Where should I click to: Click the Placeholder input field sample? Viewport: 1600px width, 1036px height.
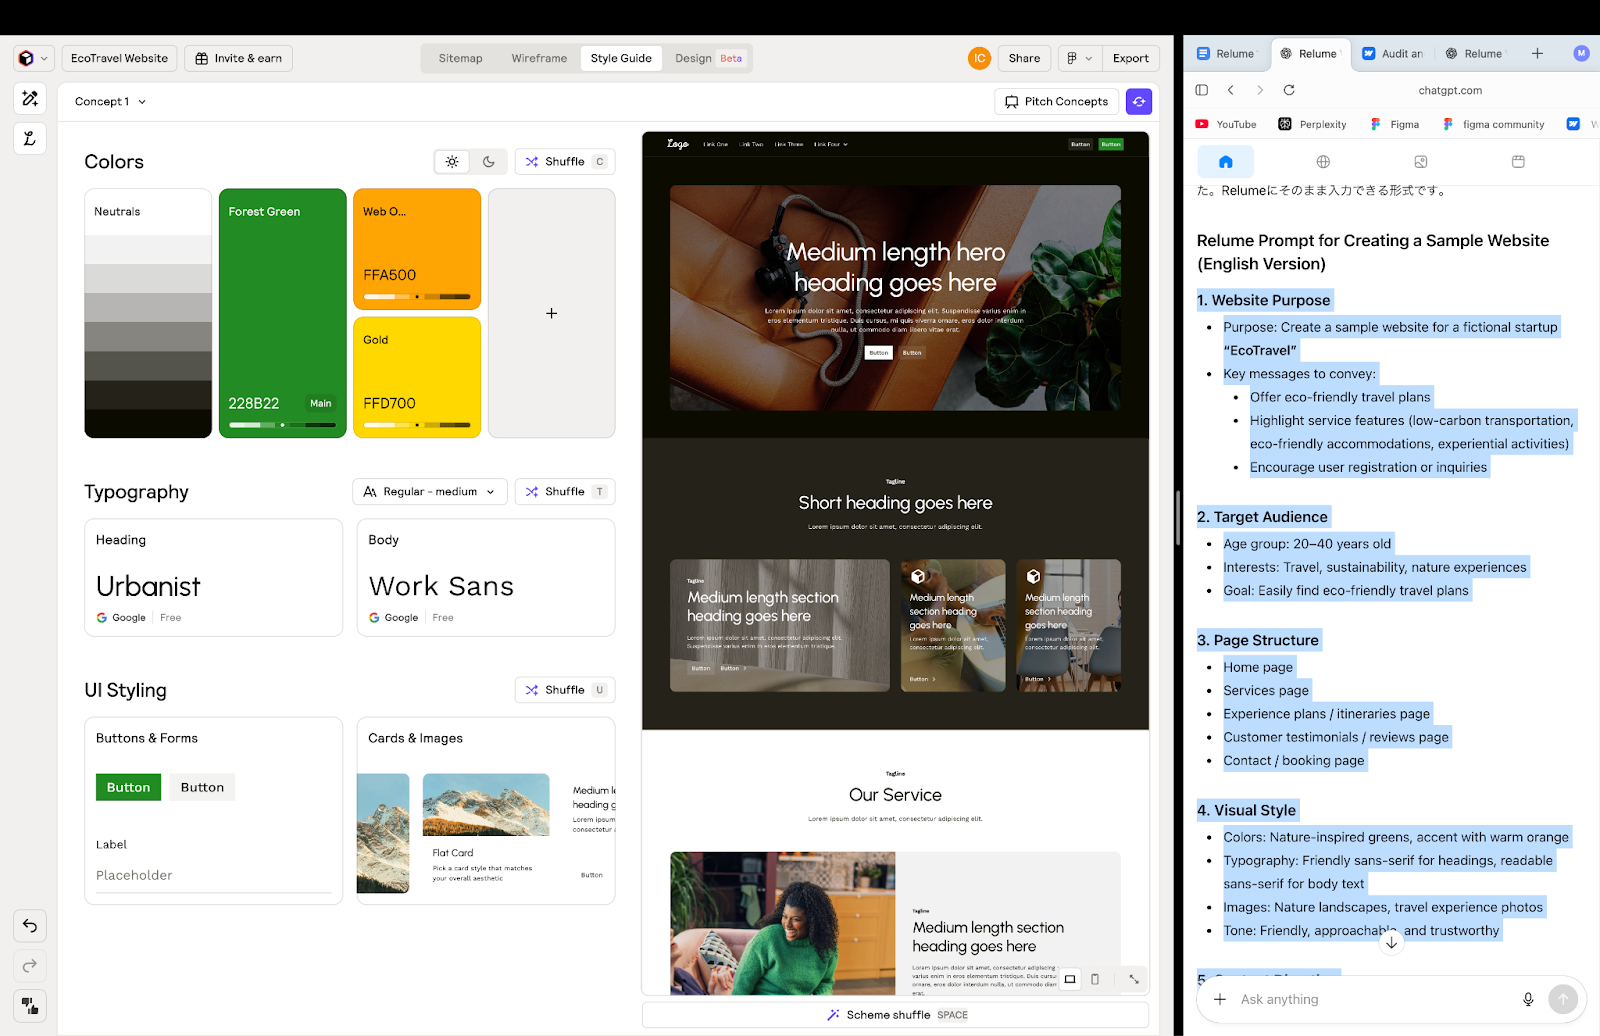click(x=213, y=875)
